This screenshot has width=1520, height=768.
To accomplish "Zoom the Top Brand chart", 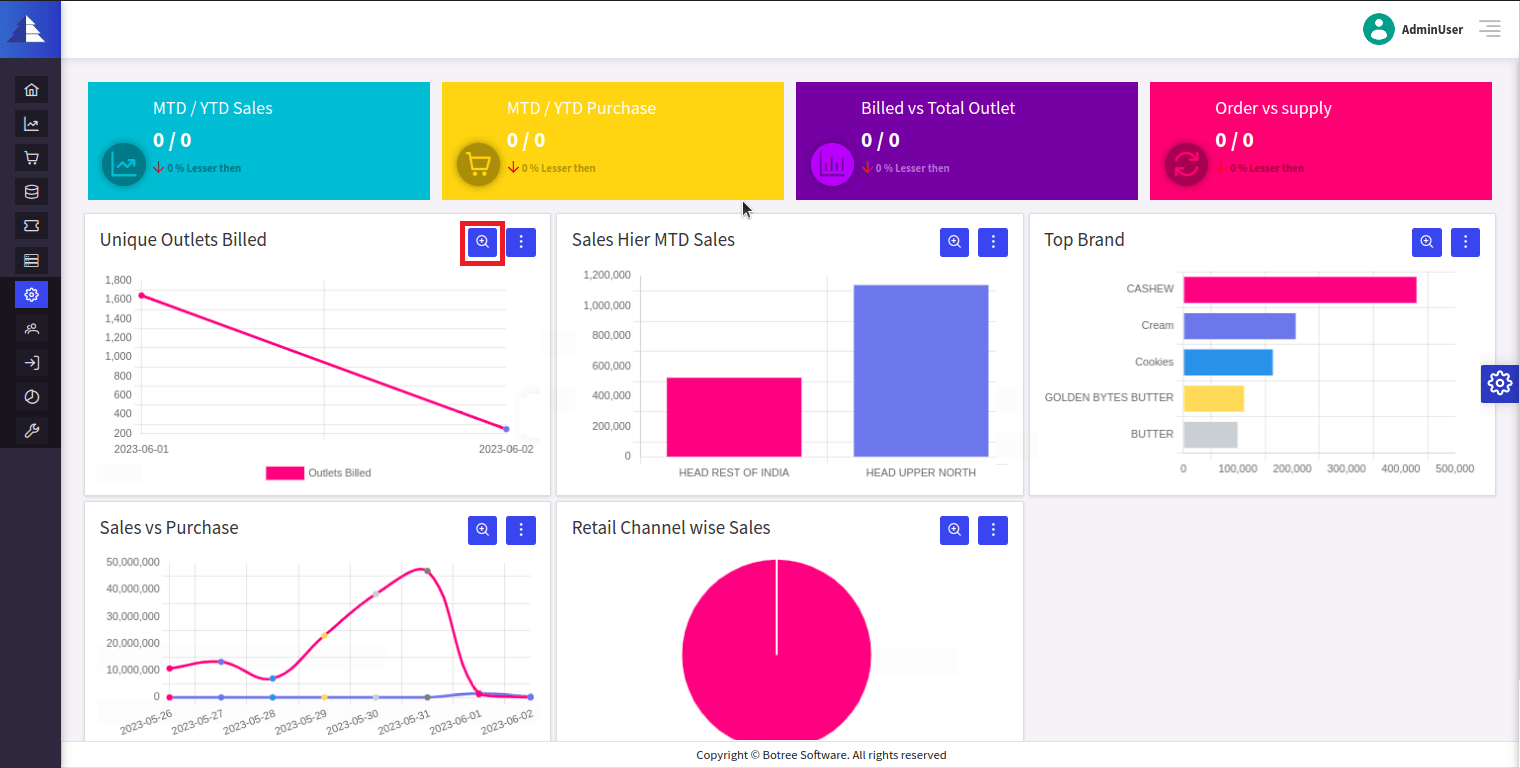I will 1427,242.
